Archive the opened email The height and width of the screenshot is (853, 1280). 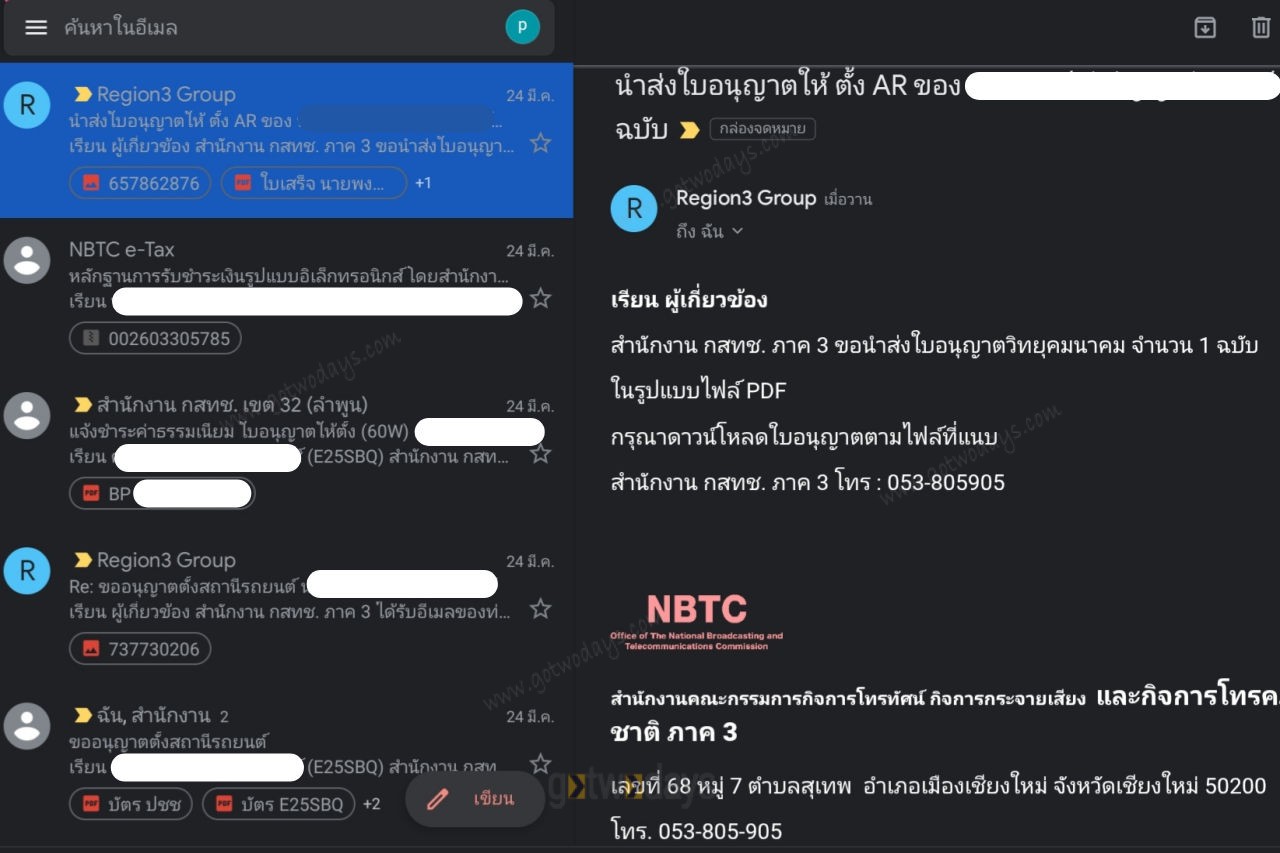[1206, 27]
